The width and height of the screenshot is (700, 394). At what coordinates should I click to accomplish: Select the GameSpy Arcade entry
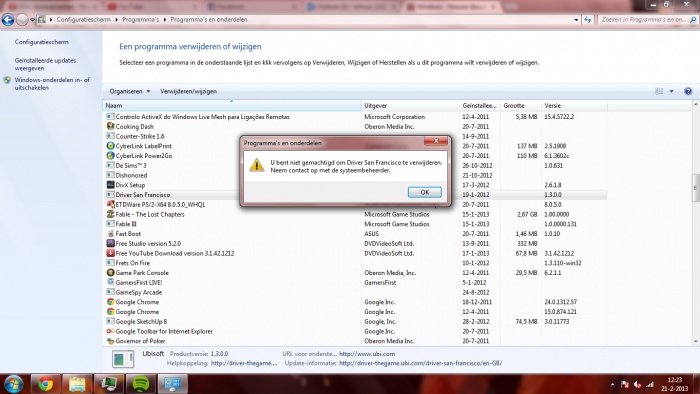(138, 292)
